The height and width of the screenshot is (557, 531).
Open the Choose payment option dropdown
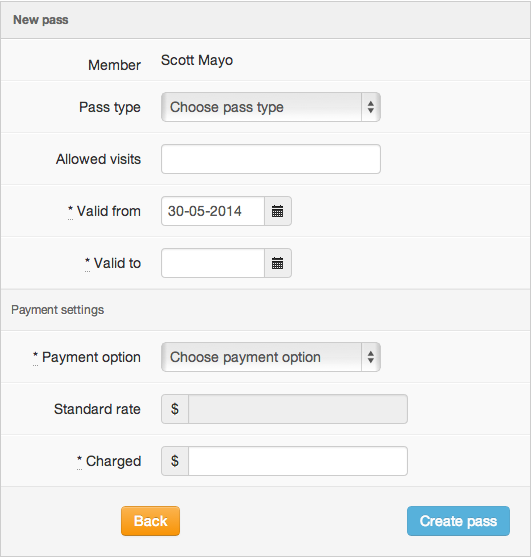pyautogui.click(x=271, y=357)
